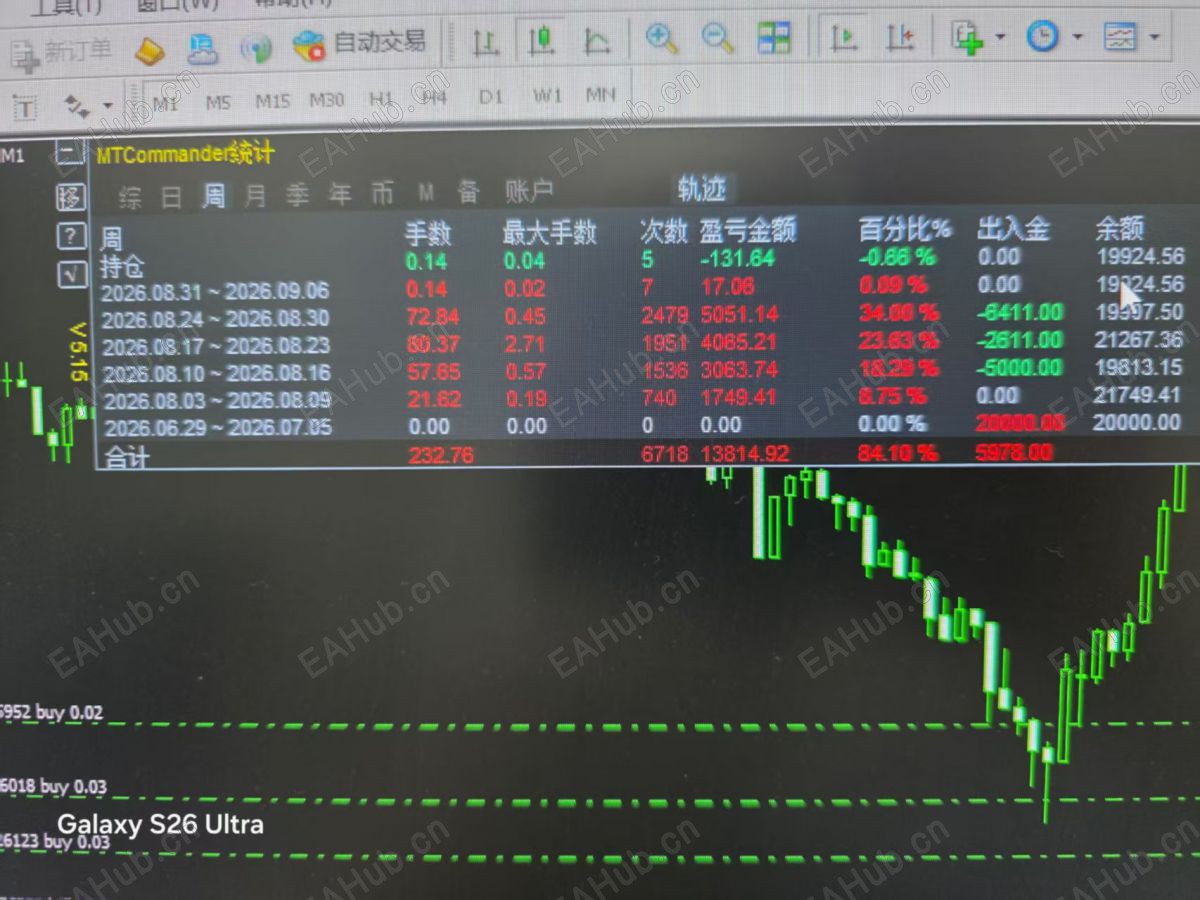
Task: Switch chart to candlestick mode
Action: click(541, 40)
